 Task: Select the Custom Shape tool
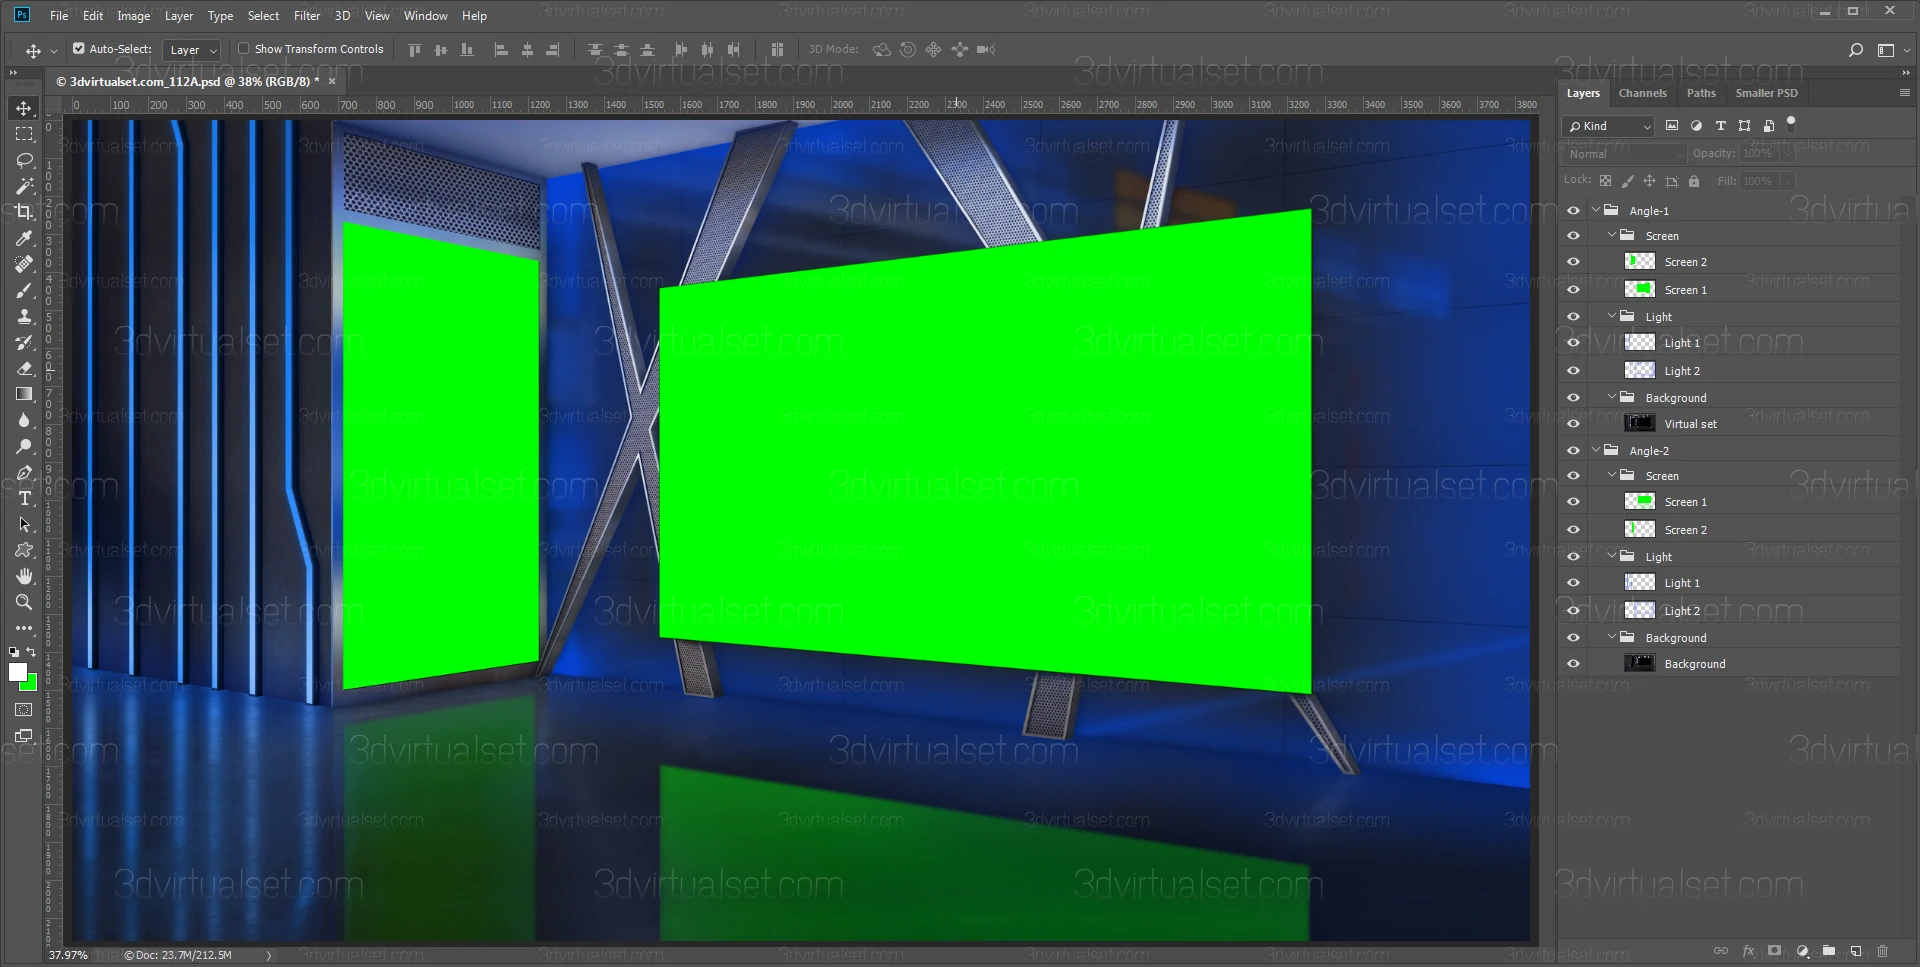point(24,550)
